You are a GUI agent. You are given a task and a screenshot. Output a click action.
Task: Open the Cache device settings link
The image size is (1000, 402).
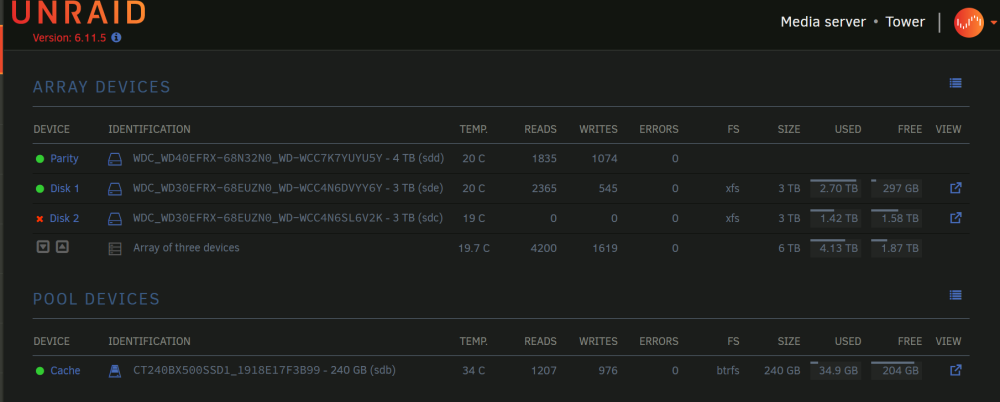(x=65, y=370)
